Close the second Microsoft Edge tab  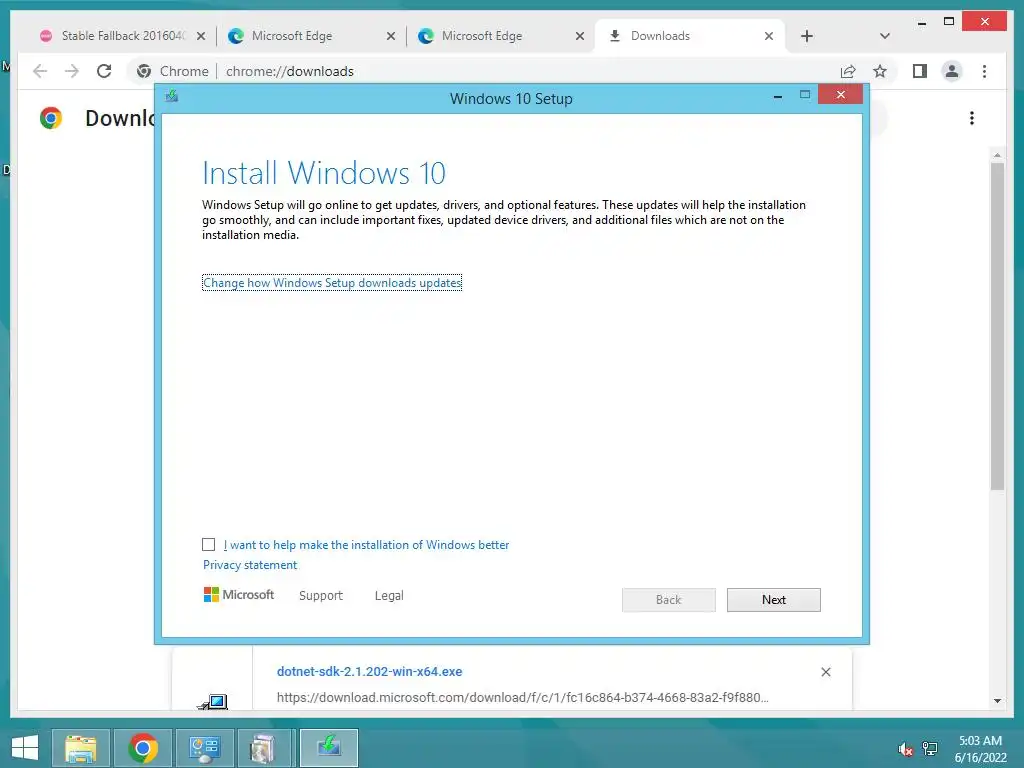click(x=580, y=36)
